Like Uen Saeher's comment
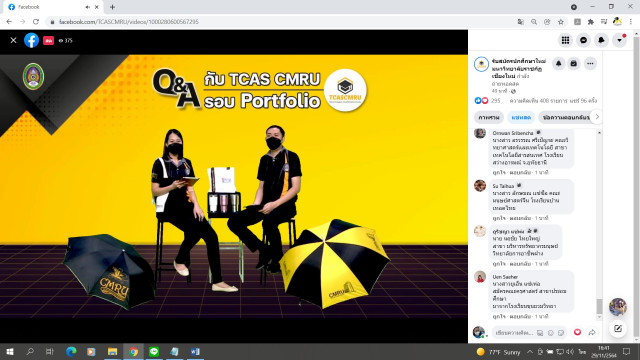640x360 pixels. pyautogui.click(x=499, y=316)
